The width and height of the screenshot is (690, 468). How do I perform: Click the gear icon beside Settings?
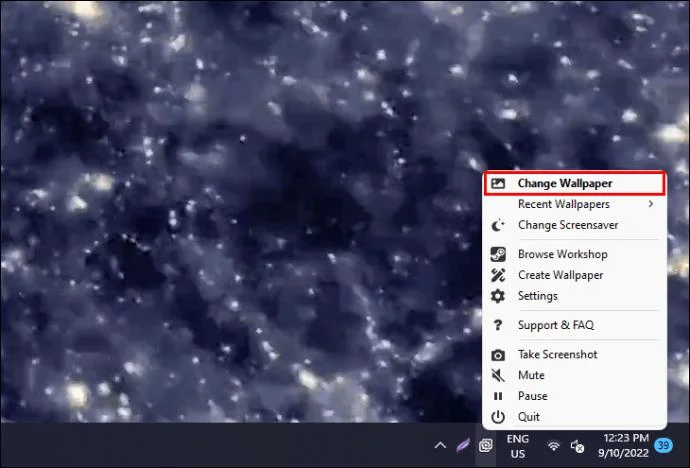click(x=498, y=296)
